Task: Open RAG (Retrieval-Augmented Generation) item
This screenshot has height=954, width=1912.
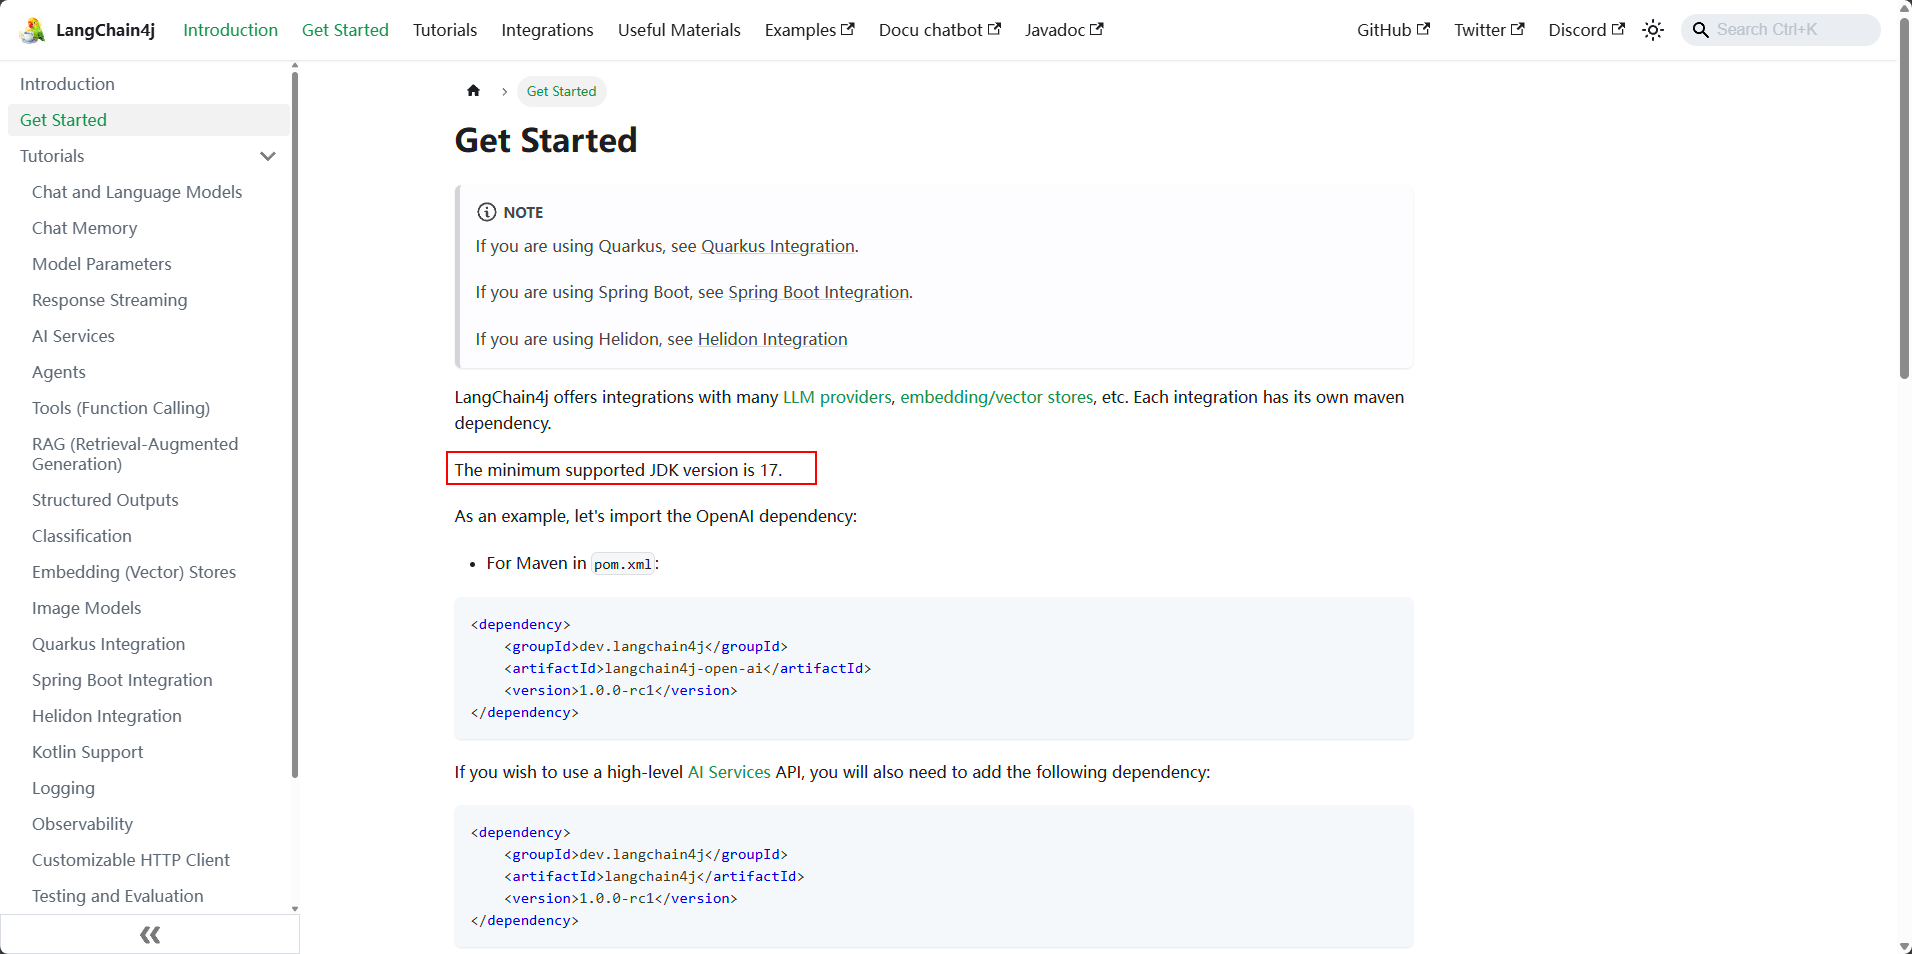Action: [135, 454]
